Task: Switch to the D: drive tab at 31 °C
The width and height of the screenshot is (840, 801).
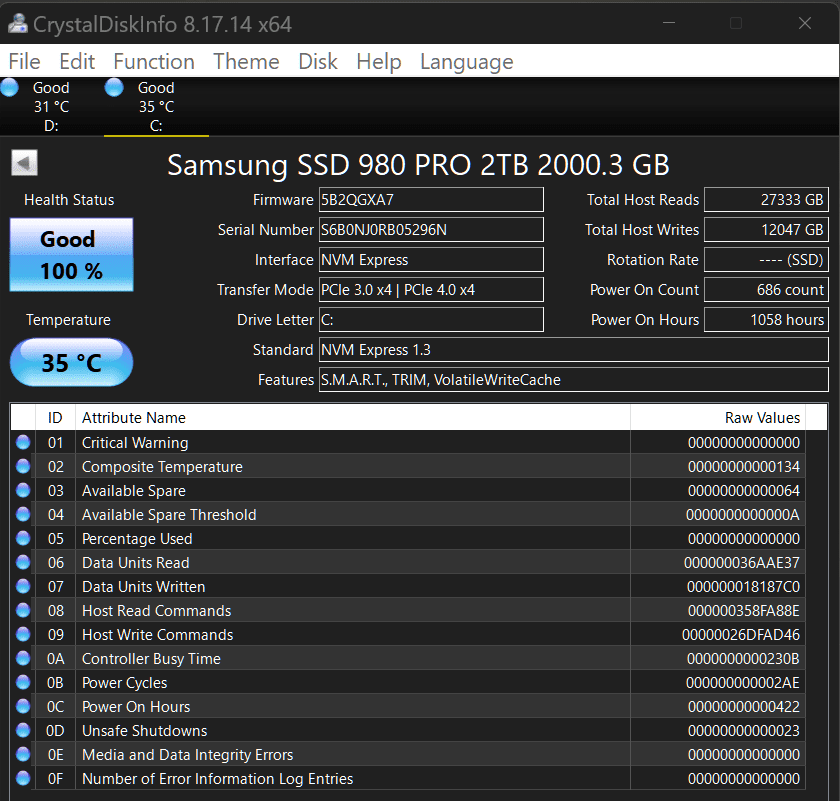Action: tap(51, 107)
